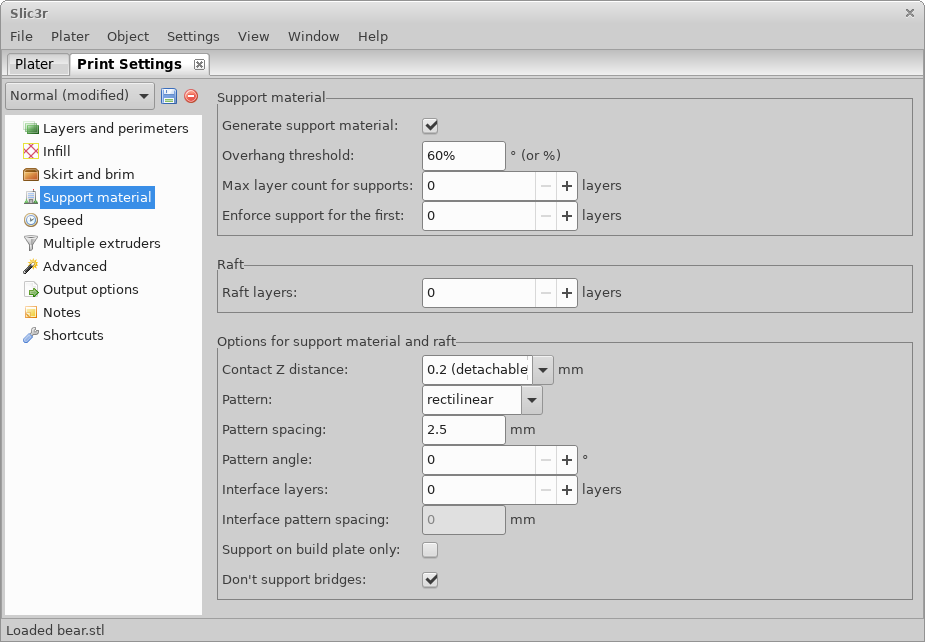
Task: Select Skirt and brim in sidebar
Action: coord(88,174)
